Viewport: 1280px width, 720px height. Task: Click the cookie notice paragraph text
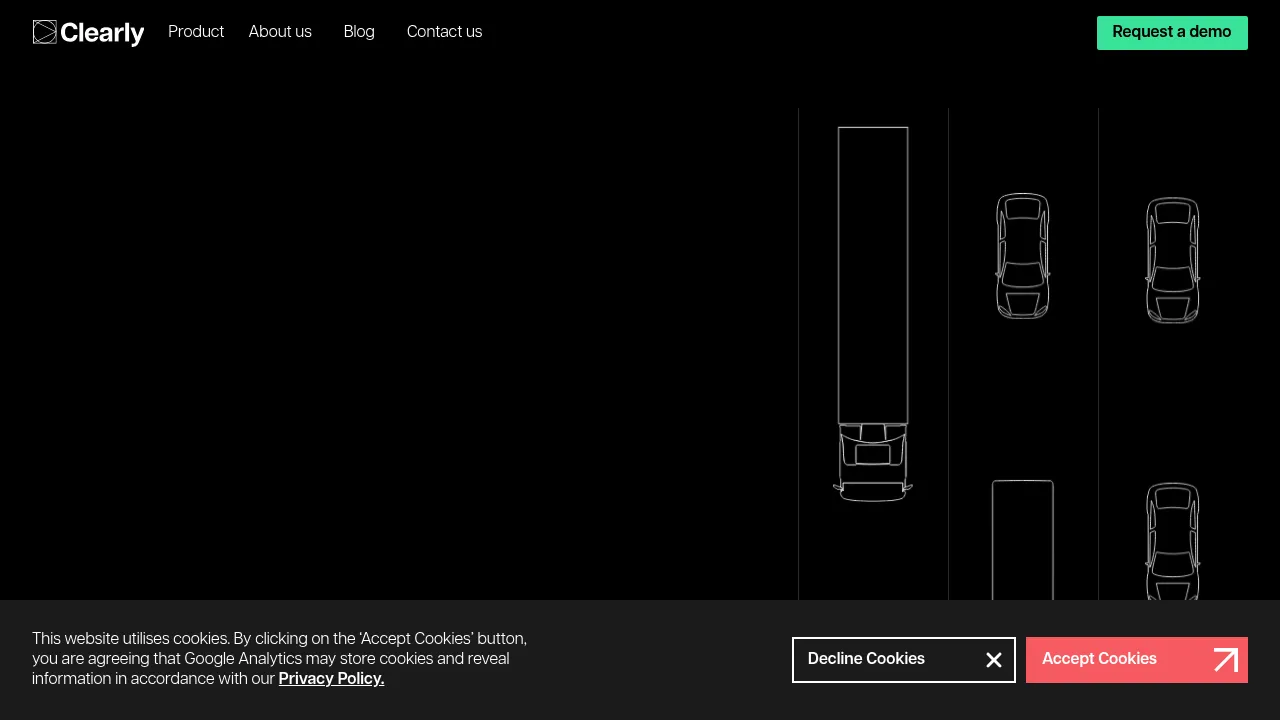click(x=280, y=659)
